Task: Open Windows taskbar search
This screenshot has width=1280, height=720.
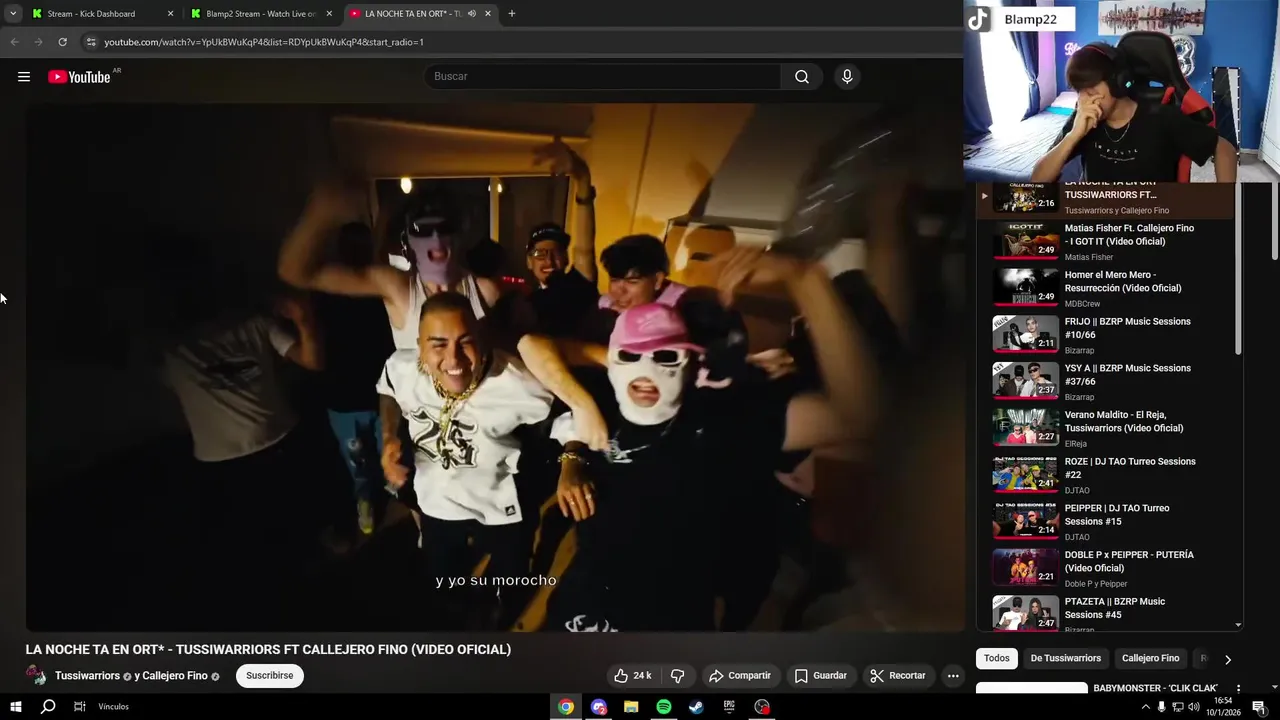Action: pyautogui.click(x=47, y=707)
